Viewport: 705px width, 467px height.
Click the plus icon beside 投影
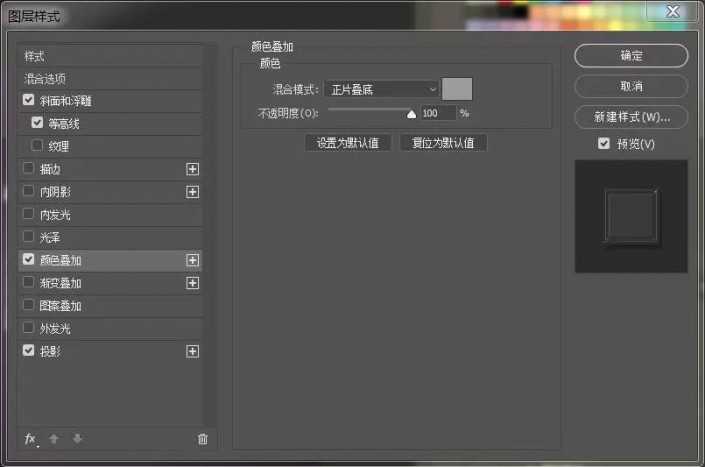coord(193,352)
